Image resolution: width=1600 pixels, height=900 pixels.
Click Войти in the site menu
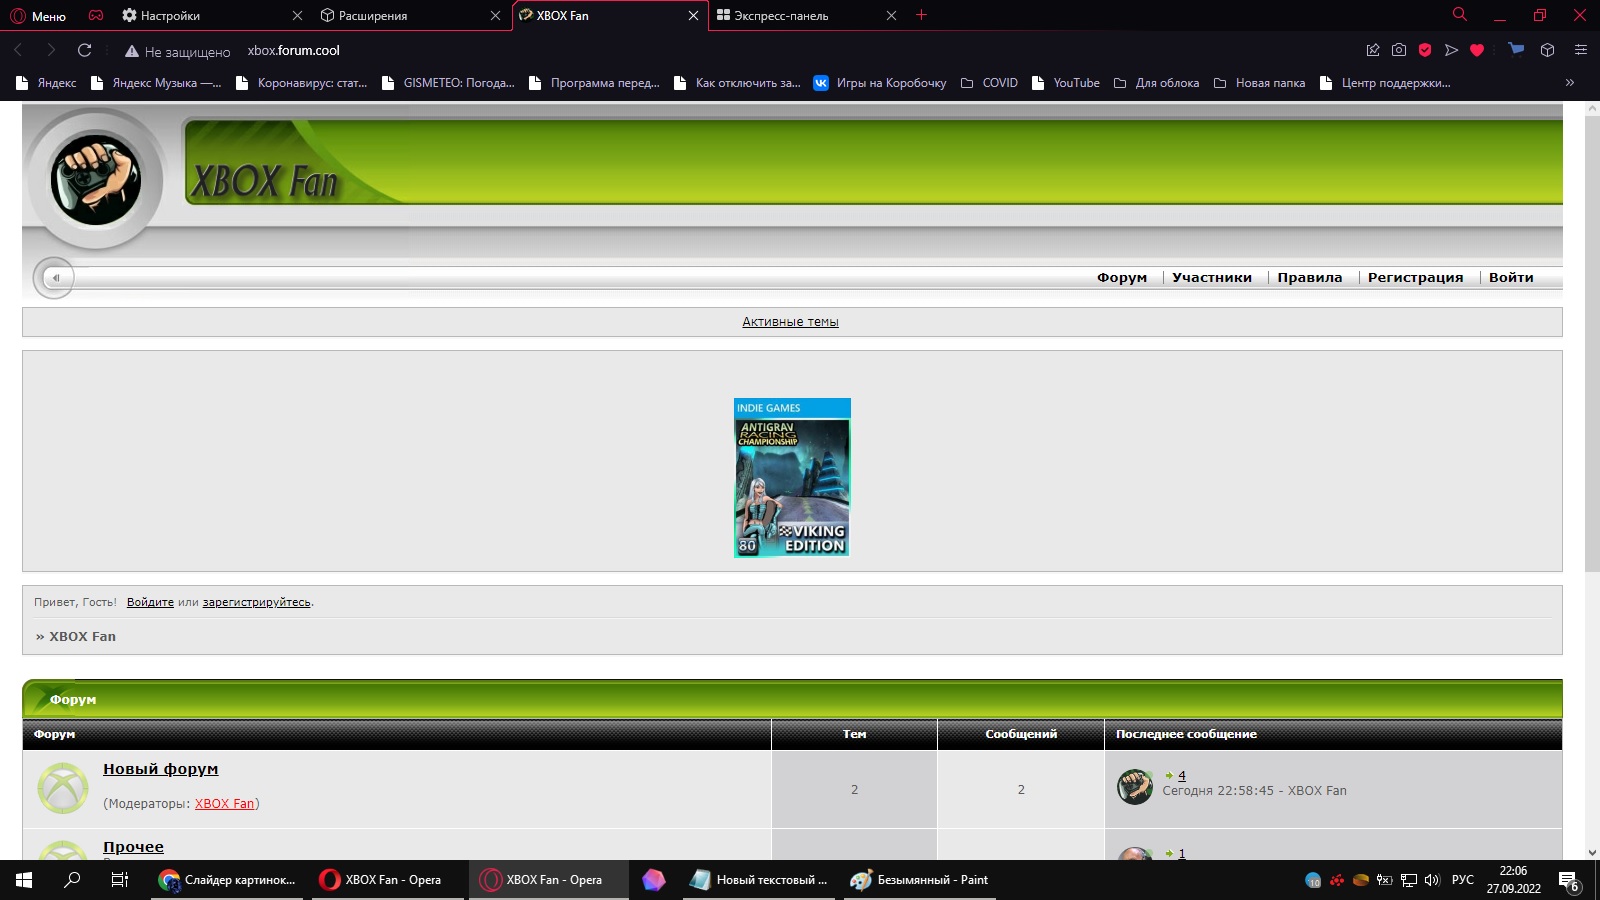point(1511,278)
